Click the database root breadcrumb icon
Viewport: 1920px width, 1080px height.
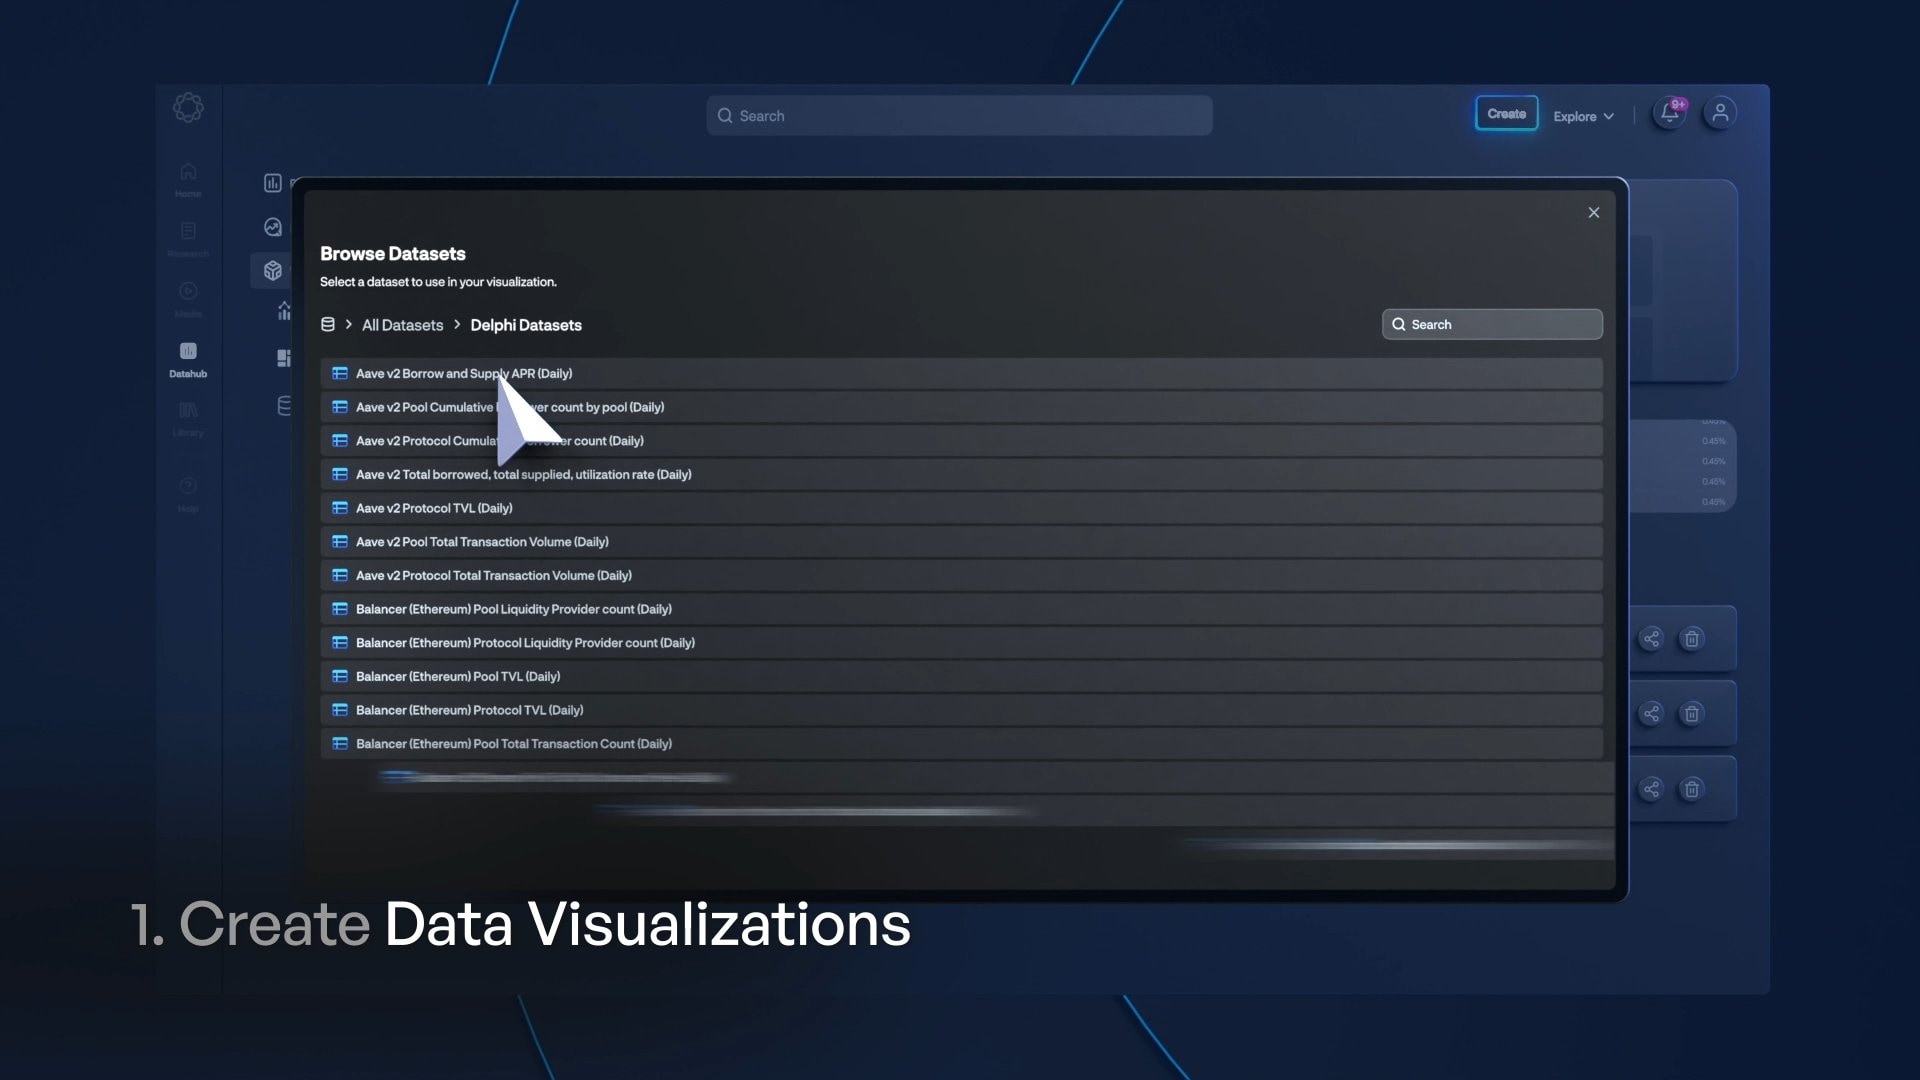tap(327, 325)
